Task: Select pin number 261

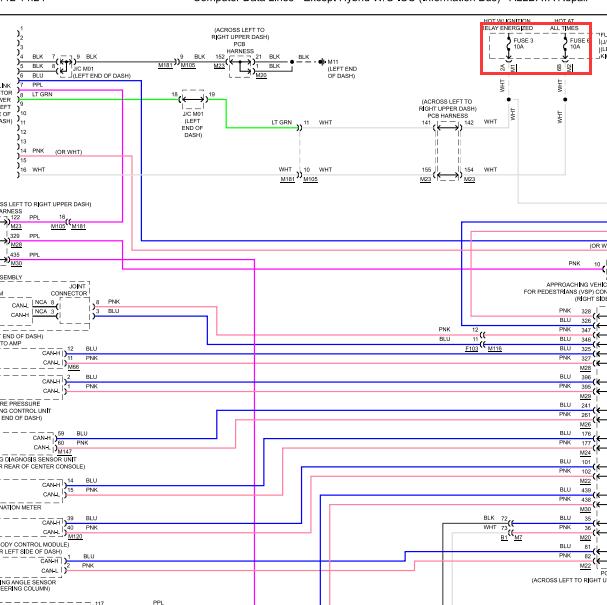Action: (586, 415)
